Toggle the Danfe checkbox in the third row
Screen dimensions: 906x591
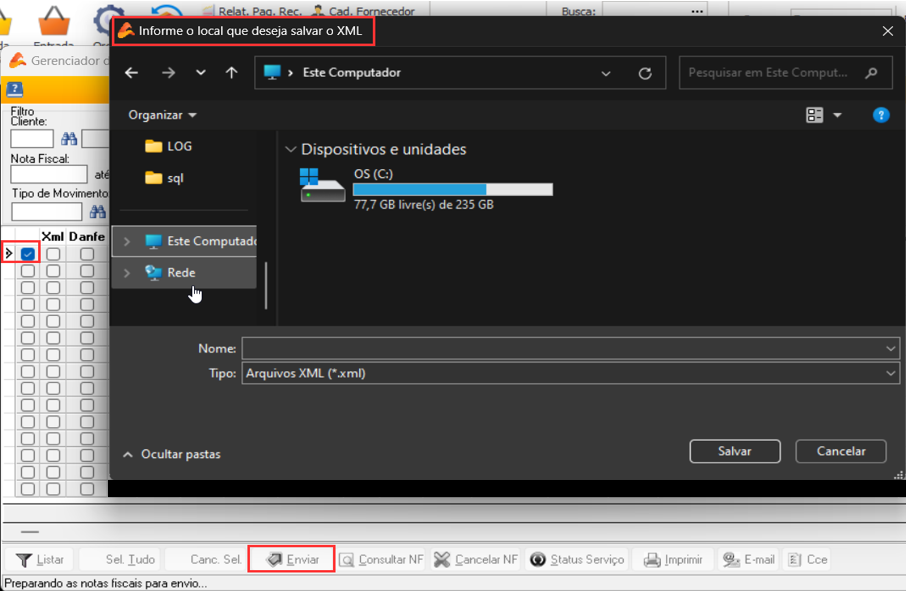click(87, 288)
